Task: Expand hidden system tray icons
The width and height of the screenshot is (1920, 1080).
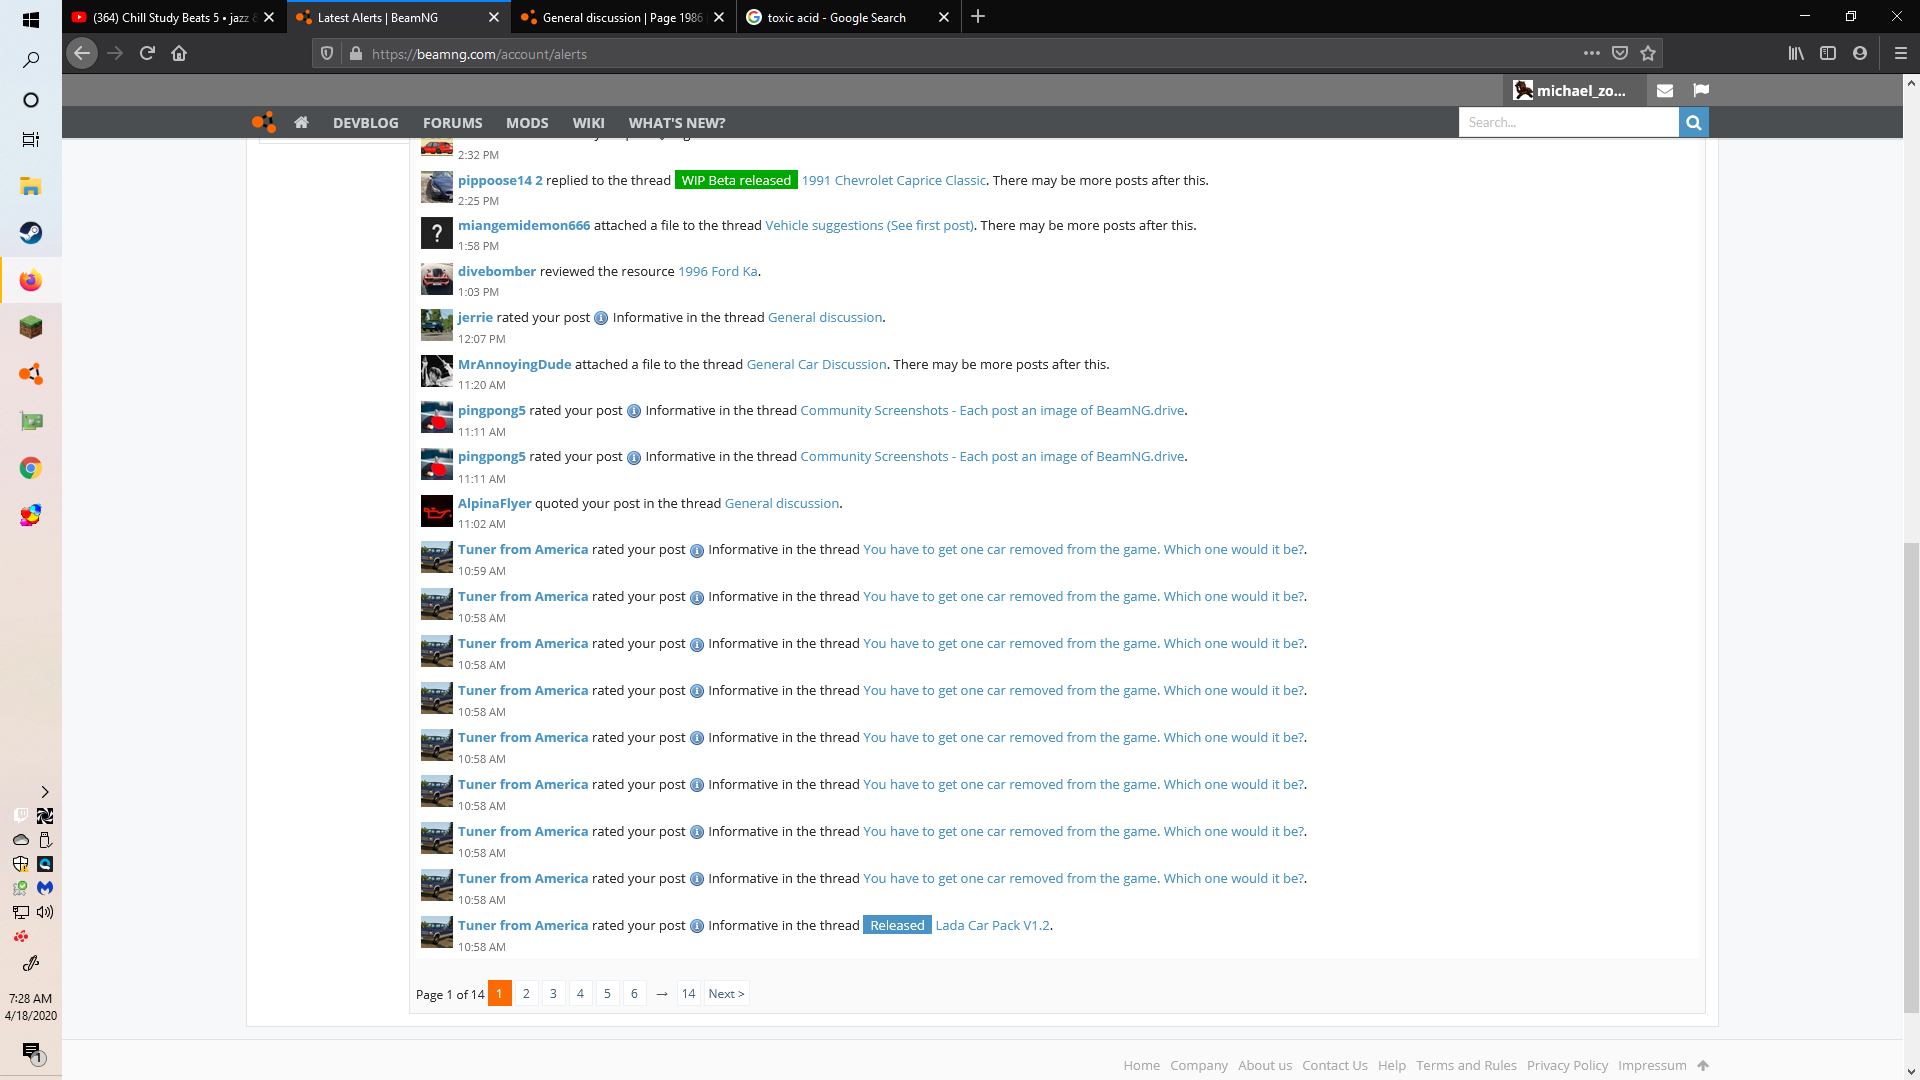Action: pos(44,792)
